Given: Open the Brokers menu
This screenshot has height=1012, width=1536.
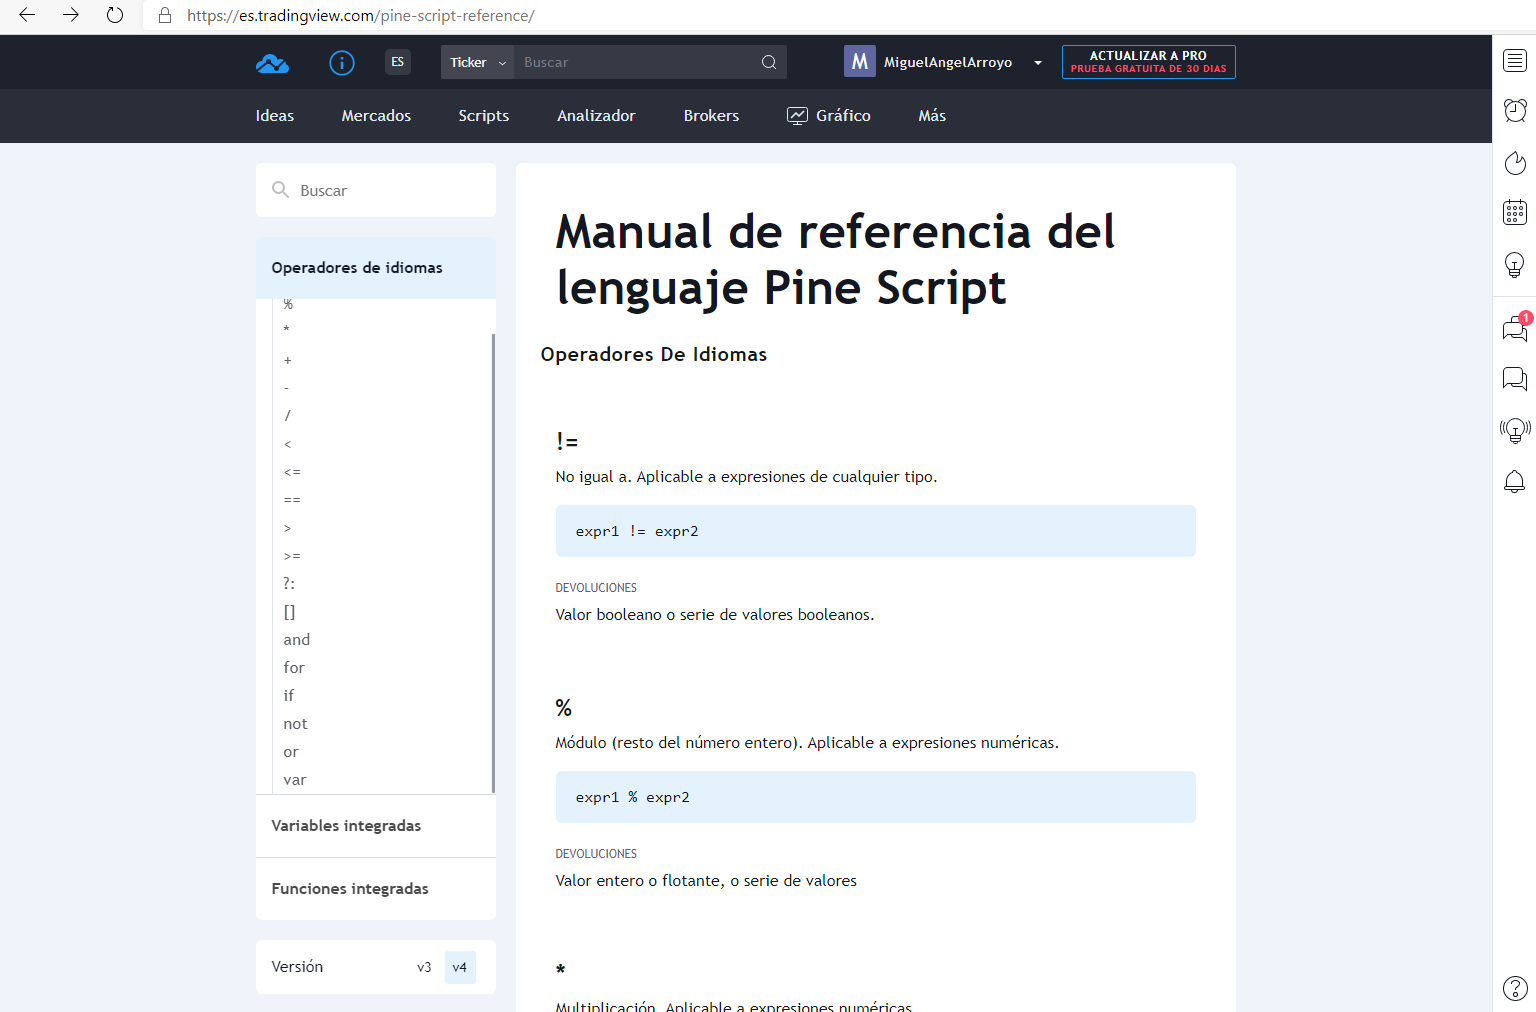Looking at the screenshot, I should click(711, 116).
